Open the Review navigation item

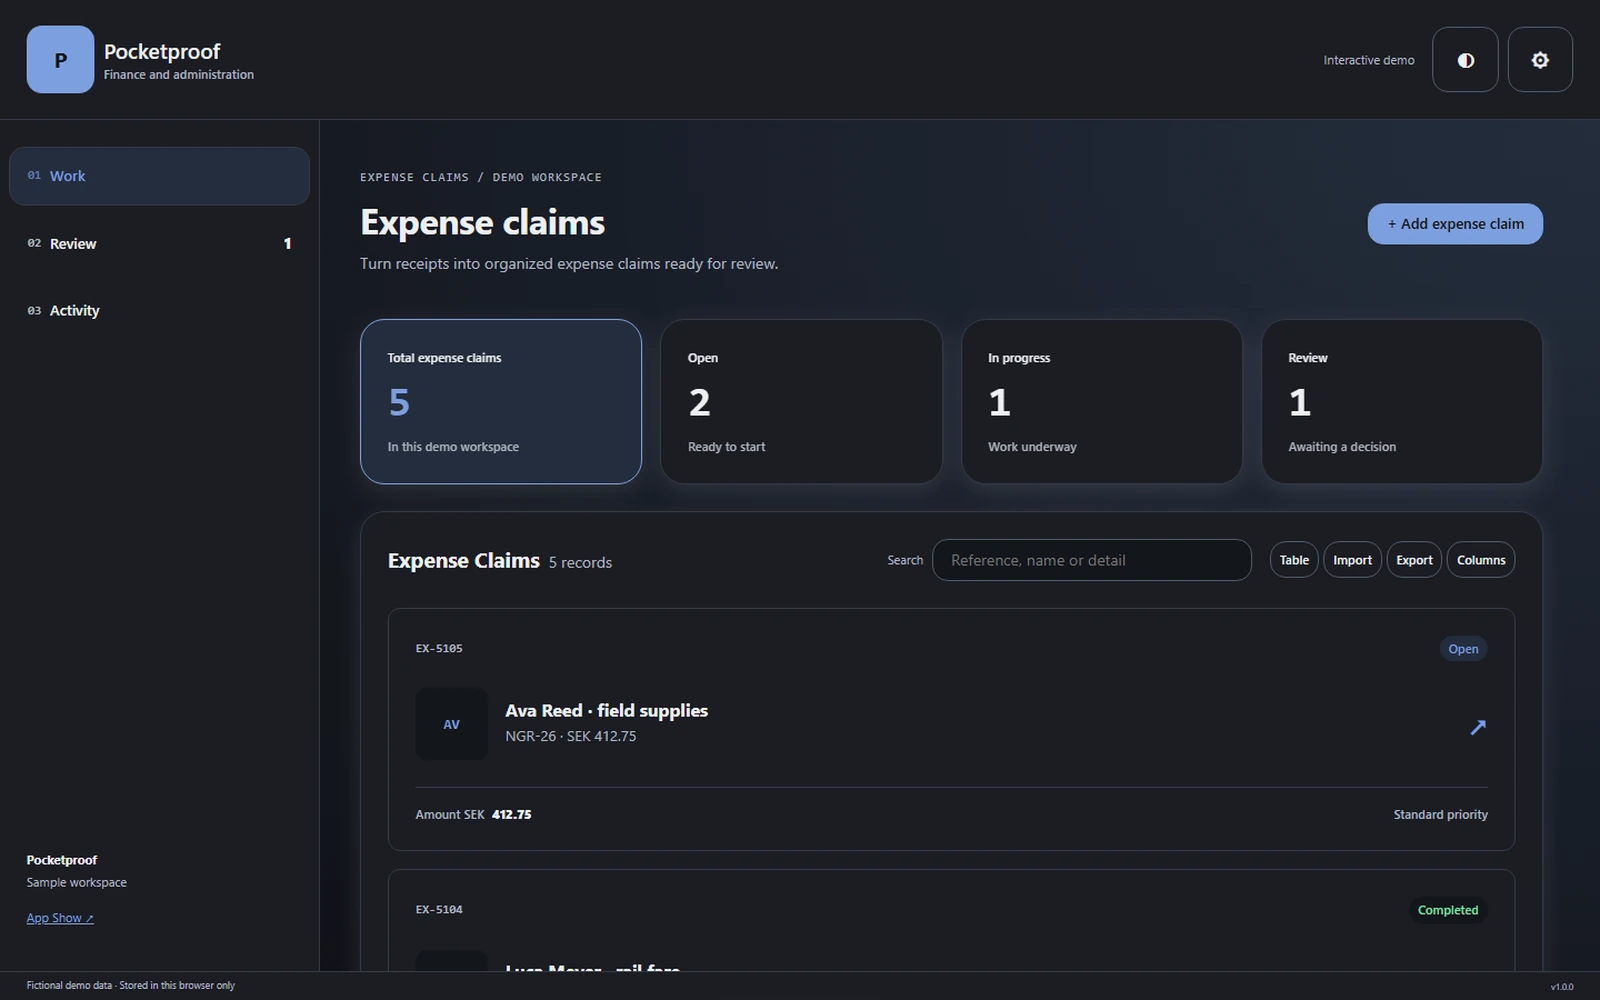pyautogui.click(x=159, y=244)
